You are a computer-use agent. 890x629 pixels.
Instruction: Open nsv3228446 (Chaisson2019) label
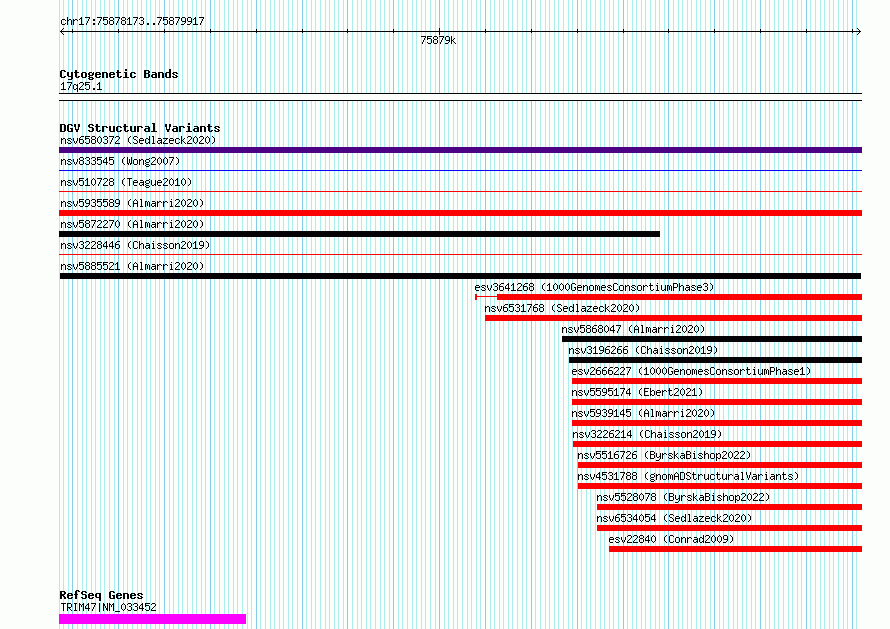tap(135, 245)
